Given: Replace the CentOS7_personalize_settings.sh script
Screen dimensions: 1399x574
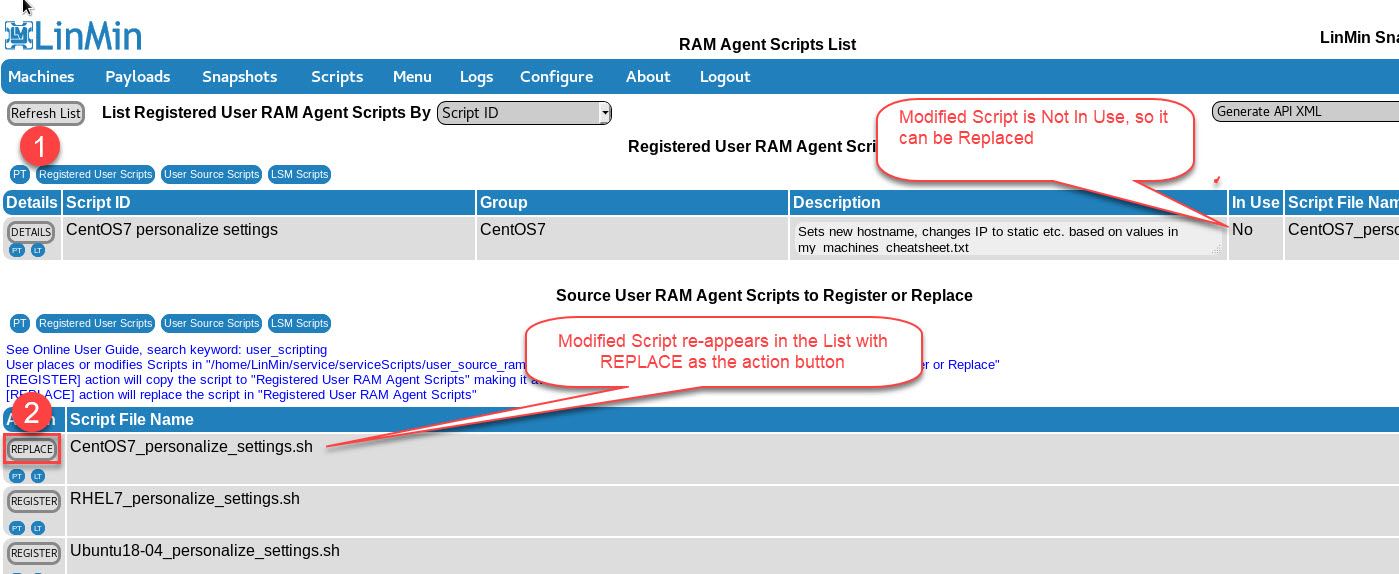Looking at the screenshot, I should 32,449.
